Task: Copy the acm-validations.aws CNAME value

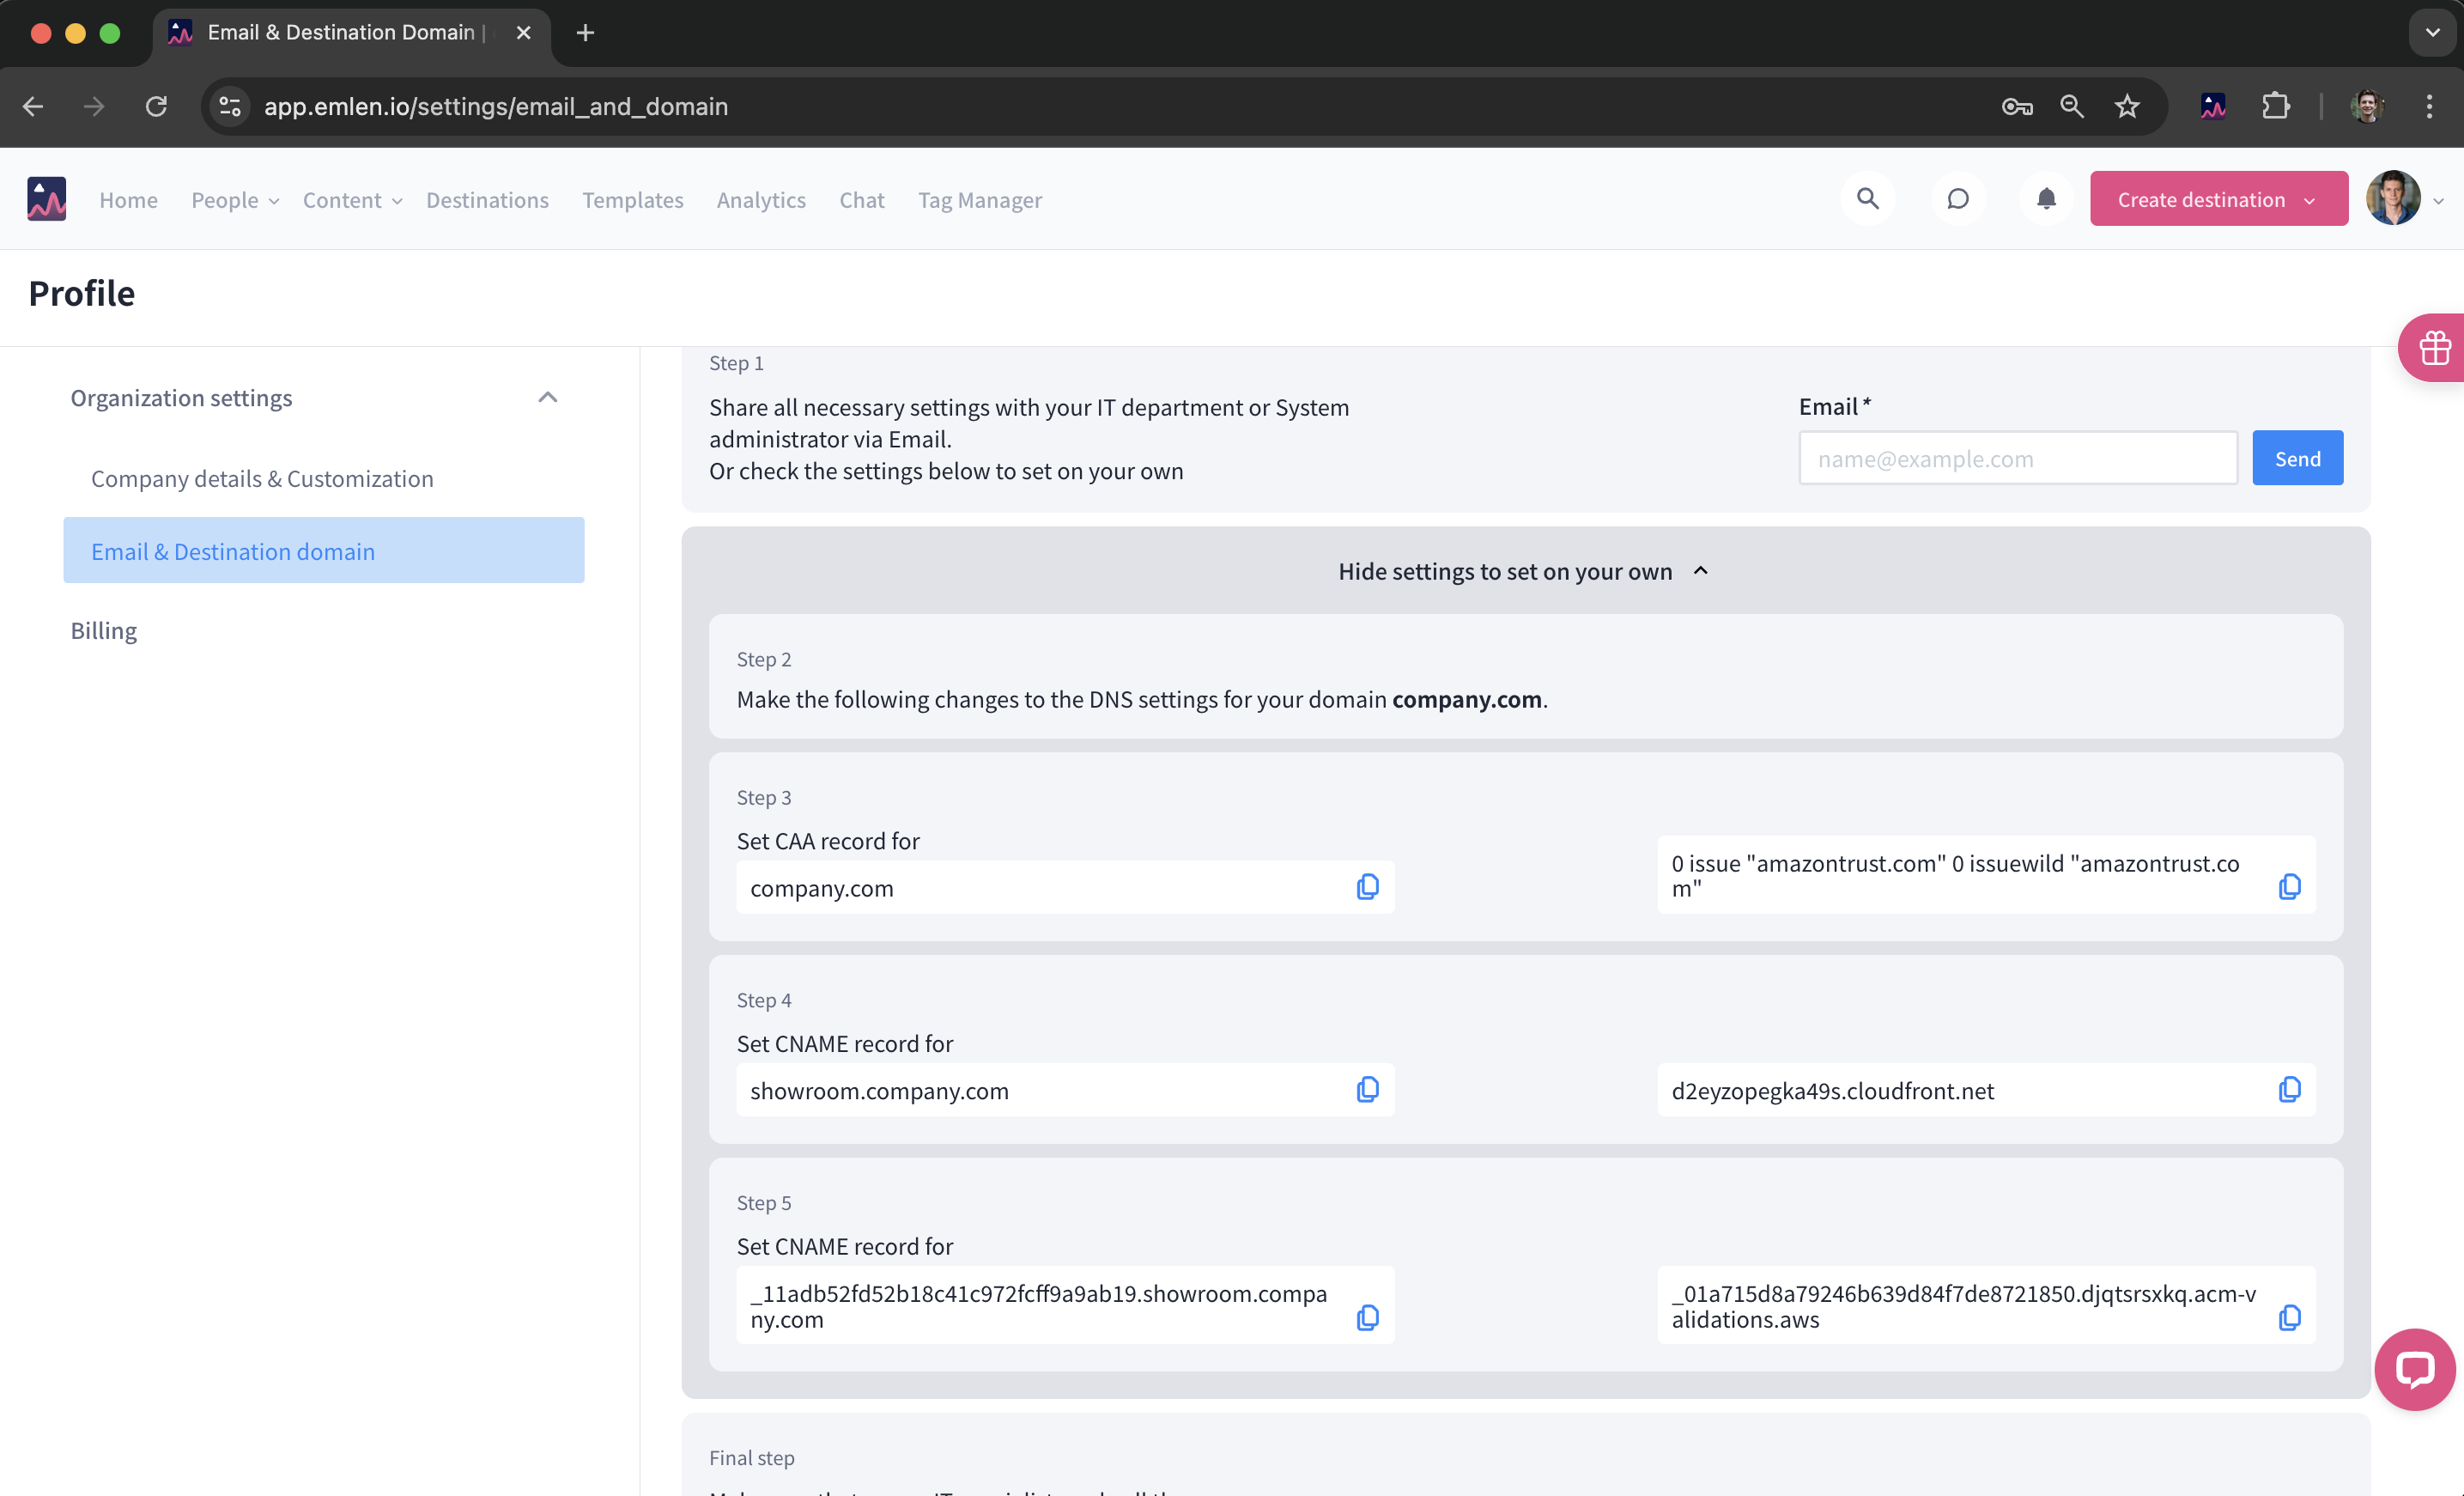Action: (2289, 1317)
